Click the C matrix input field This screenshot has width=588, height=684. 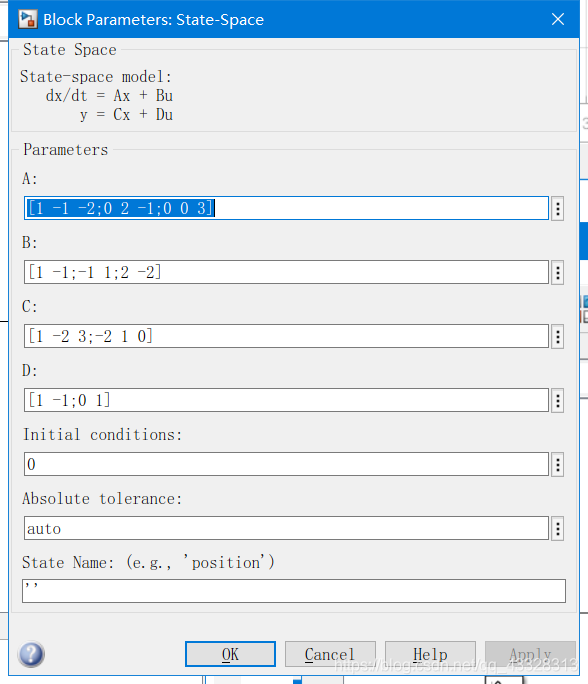[286, 336]
